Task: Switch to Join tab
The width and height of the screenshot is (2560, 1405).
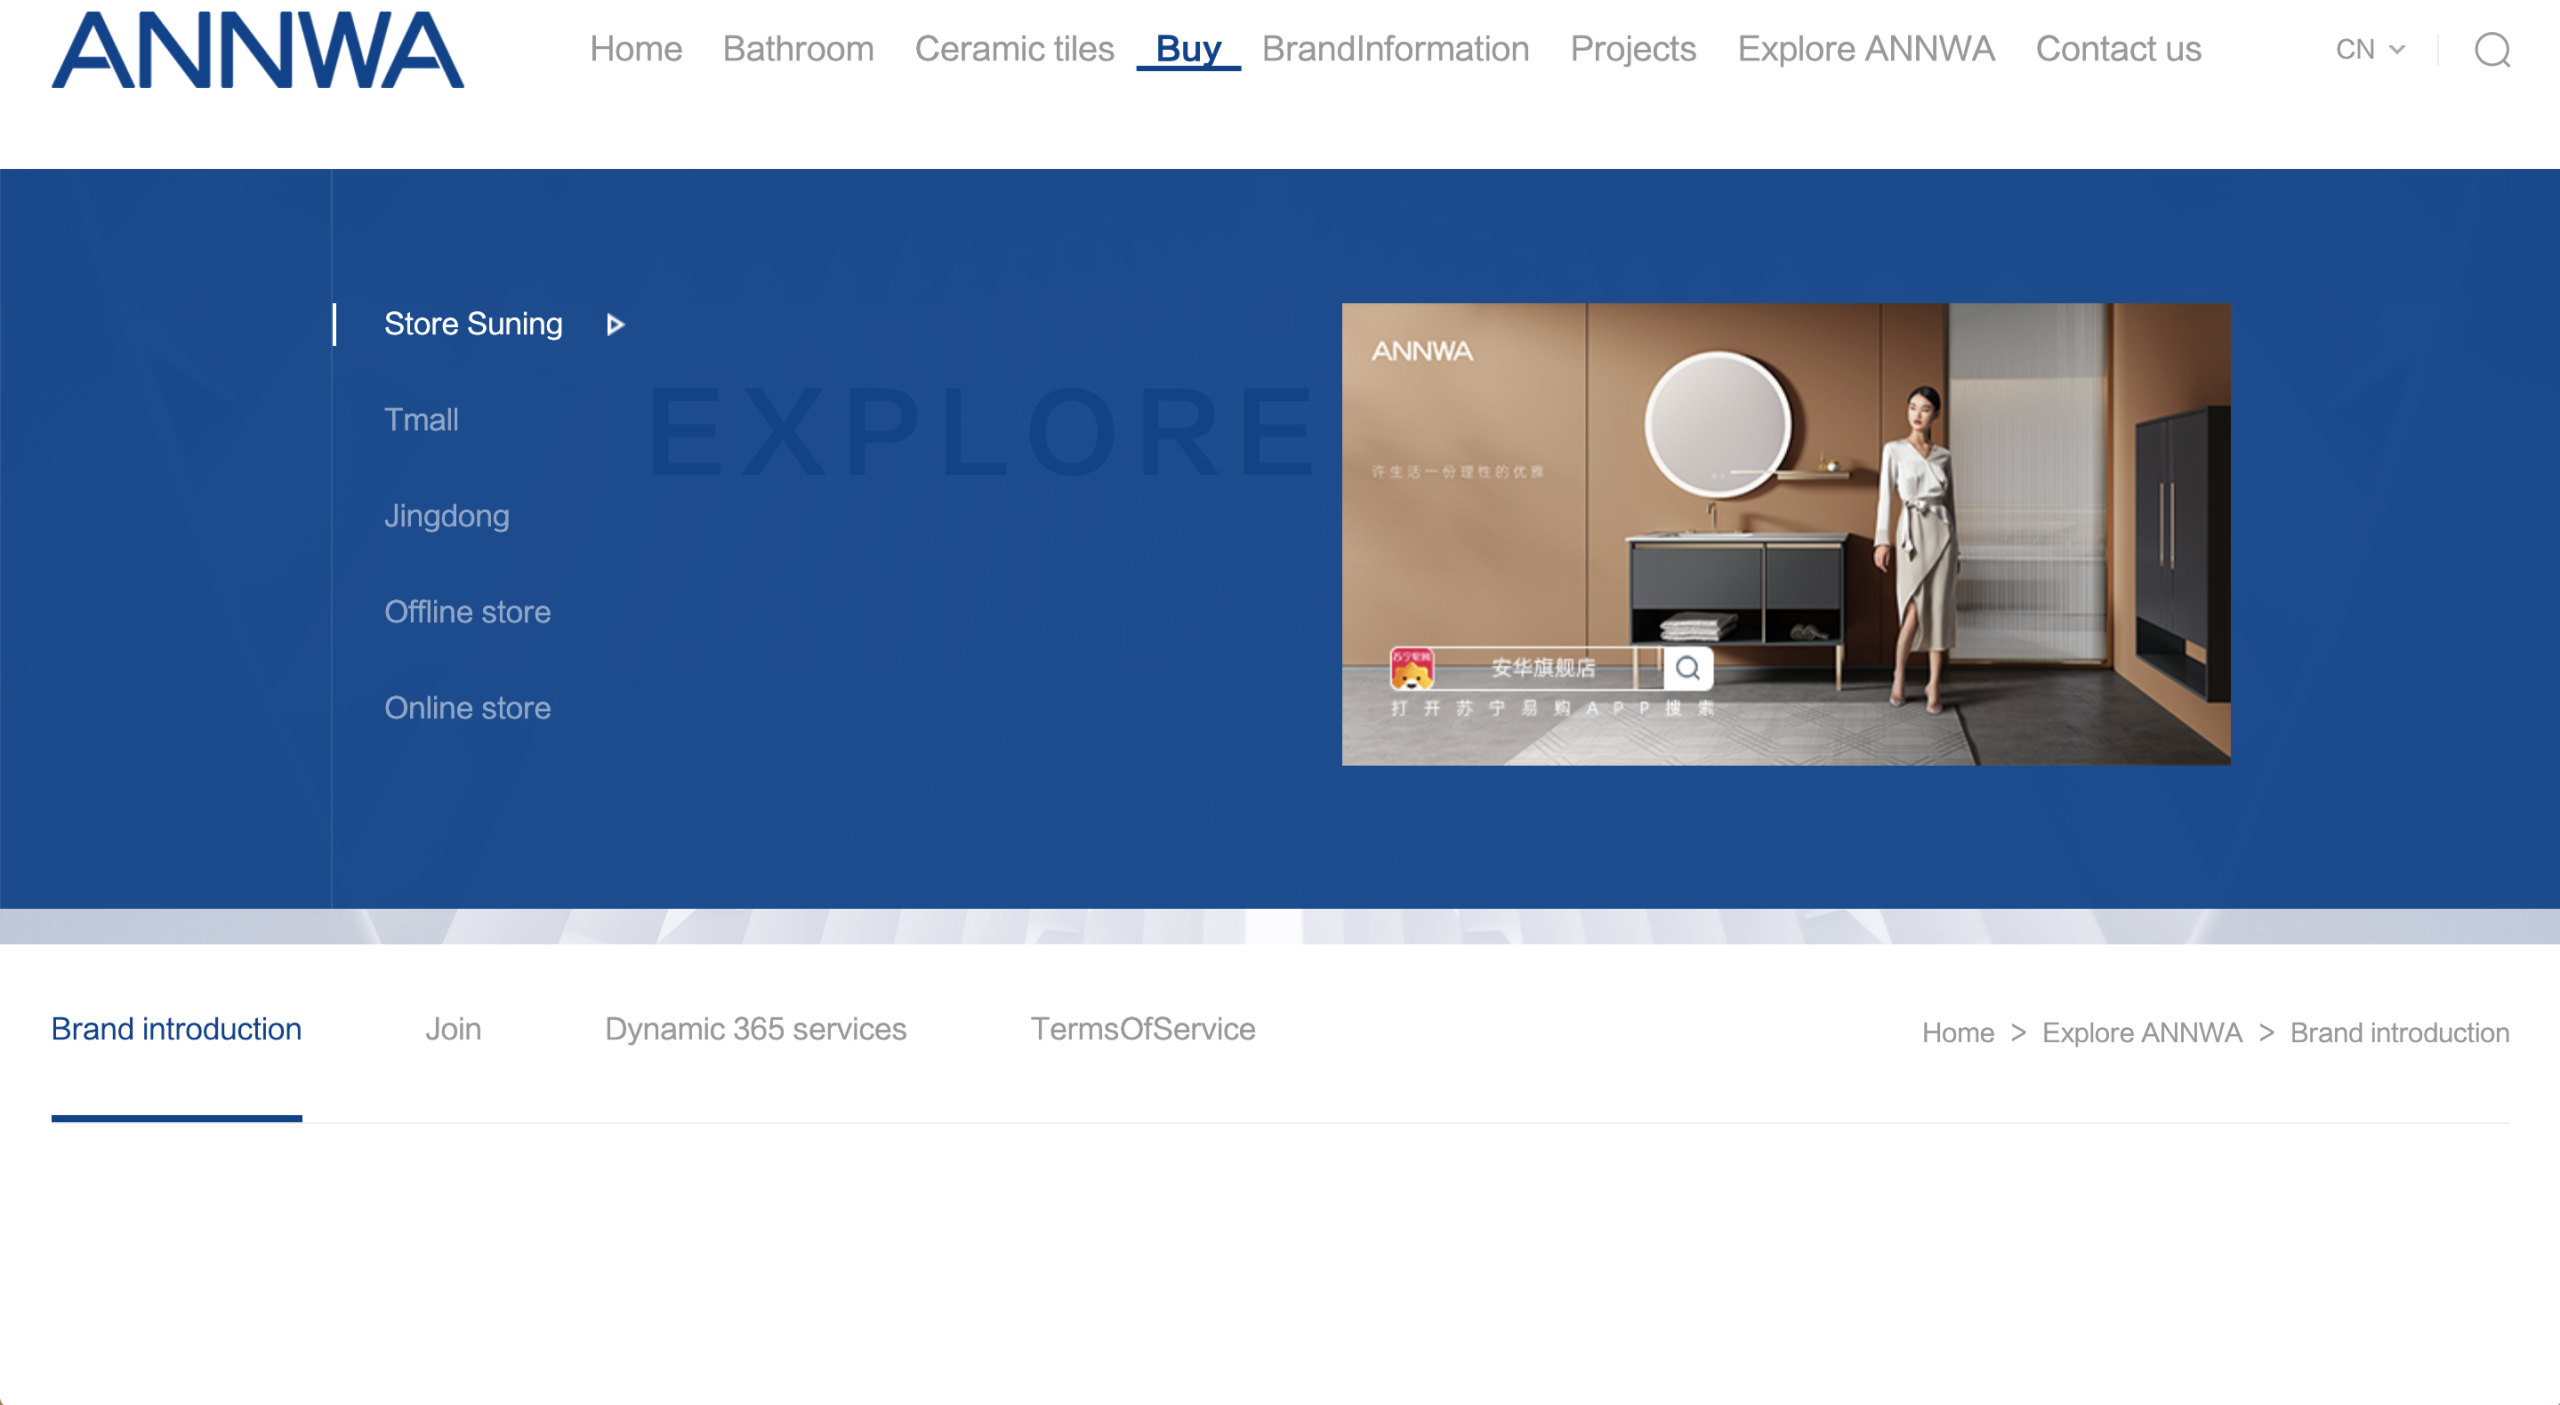Action: 453,1029
